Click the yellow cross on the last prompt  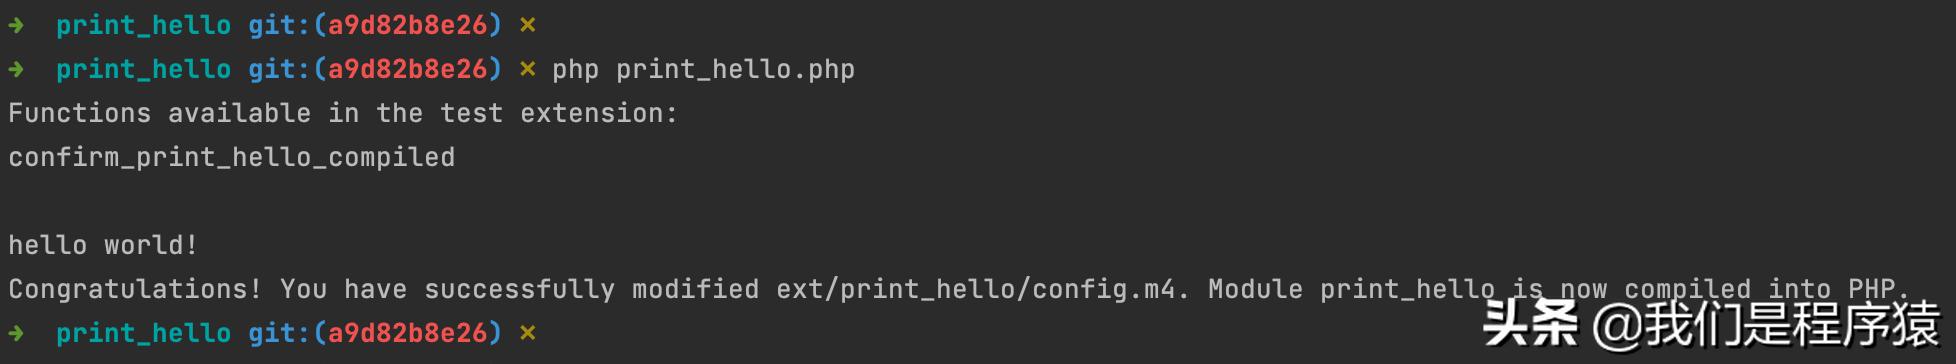coord(528,334)
